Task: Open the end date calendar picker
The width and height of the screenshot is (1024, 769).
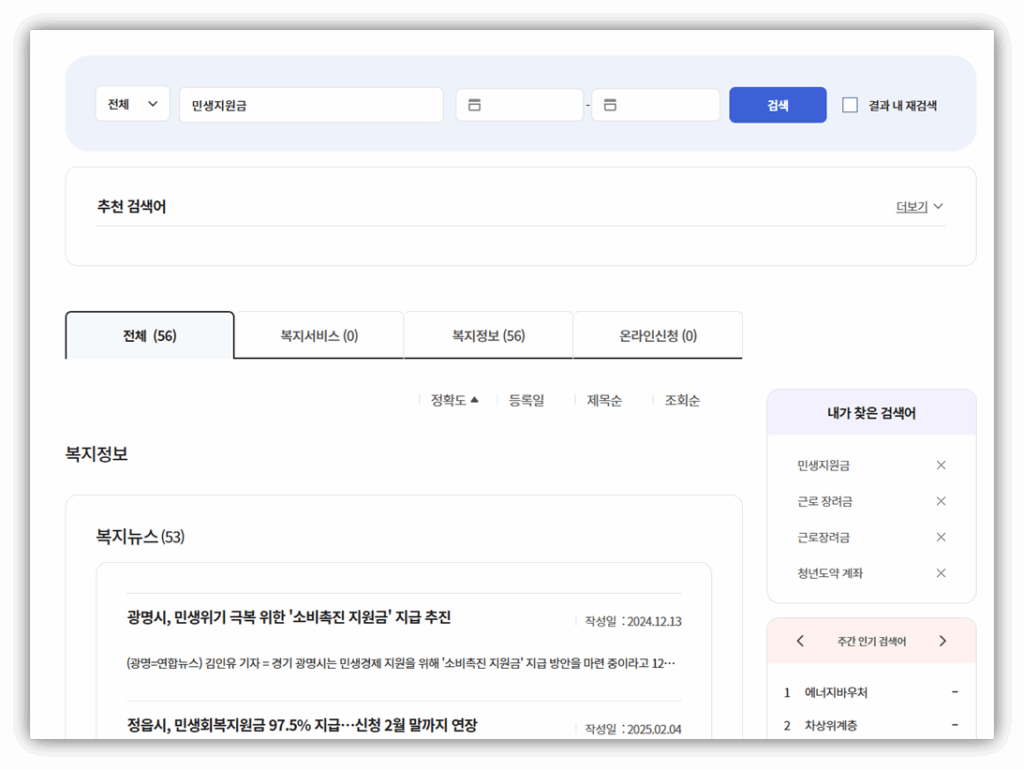Action: [610, 105]
